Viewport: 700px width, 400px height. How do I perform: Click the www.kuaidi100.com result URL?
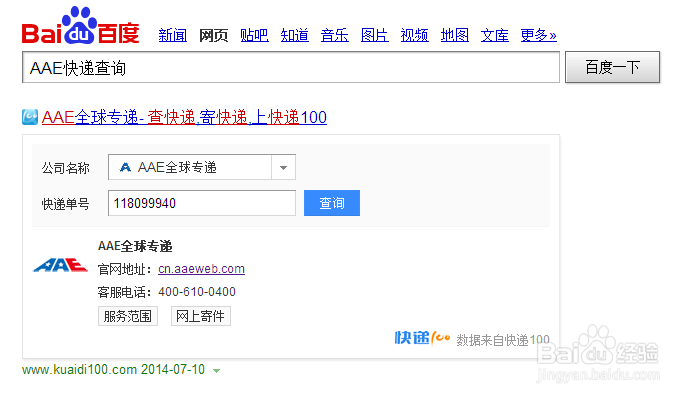(79, 370)
